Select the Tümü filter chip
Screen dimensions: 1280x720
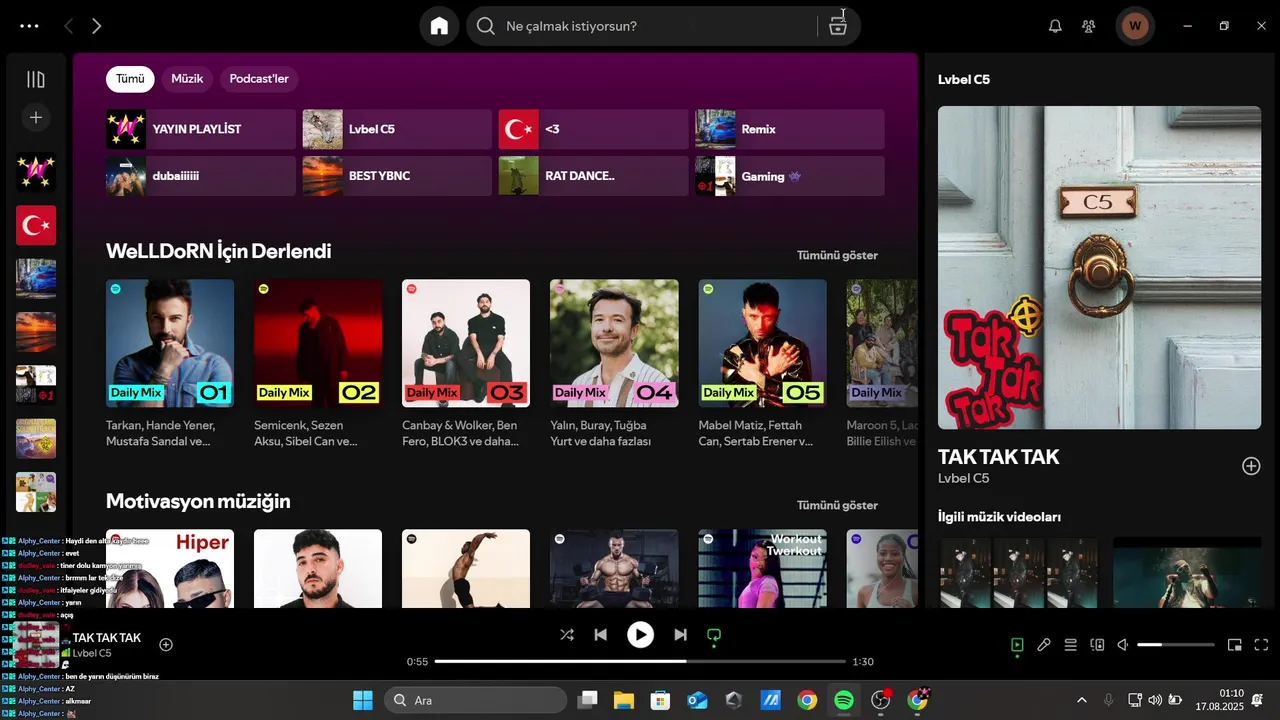(130, 79)
